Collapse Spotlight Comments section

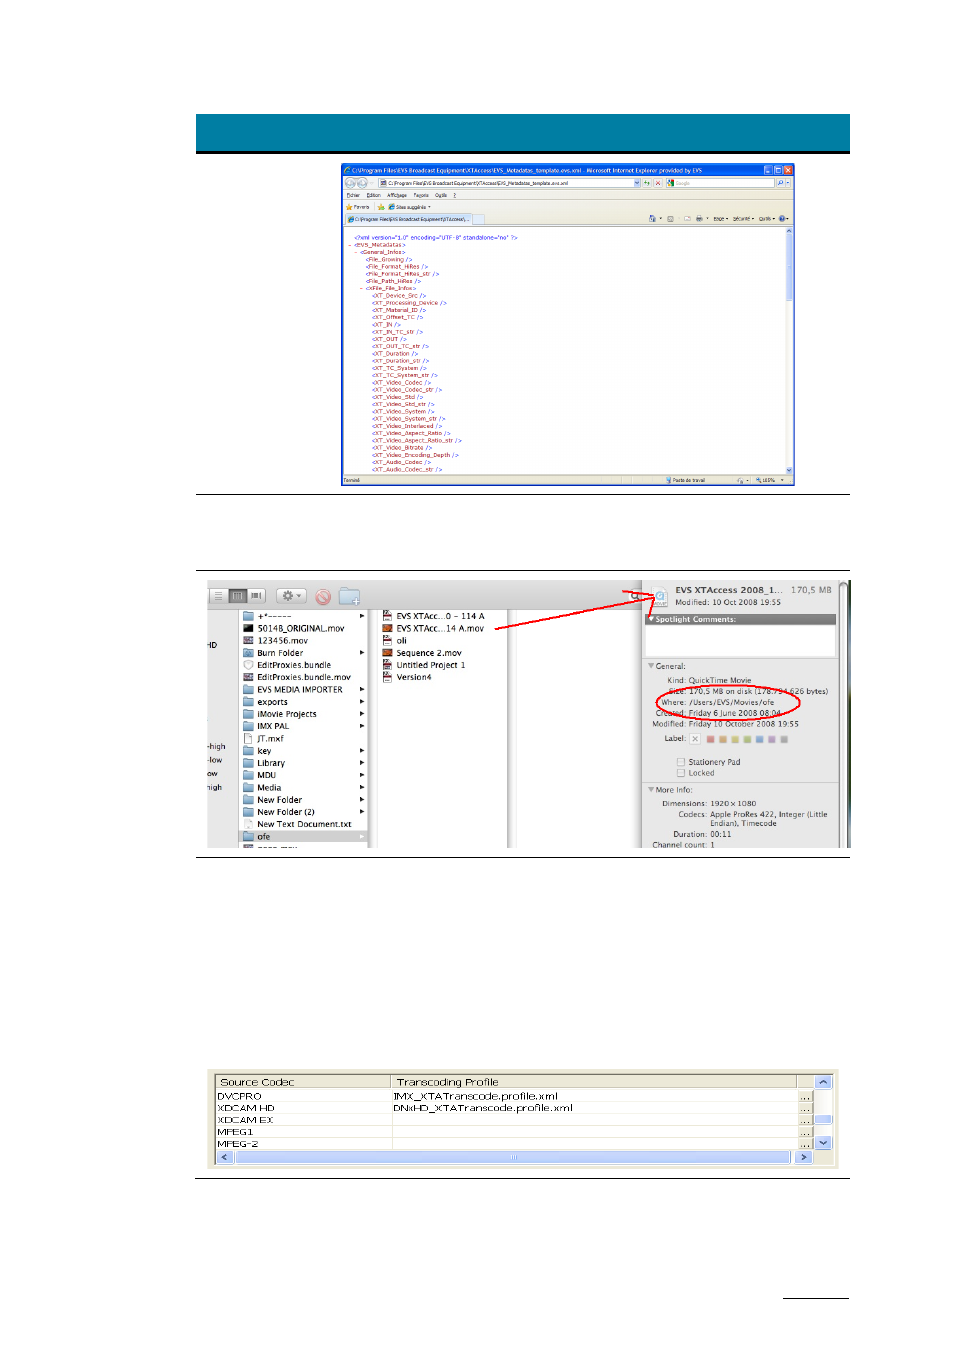[x=651, y=619]
